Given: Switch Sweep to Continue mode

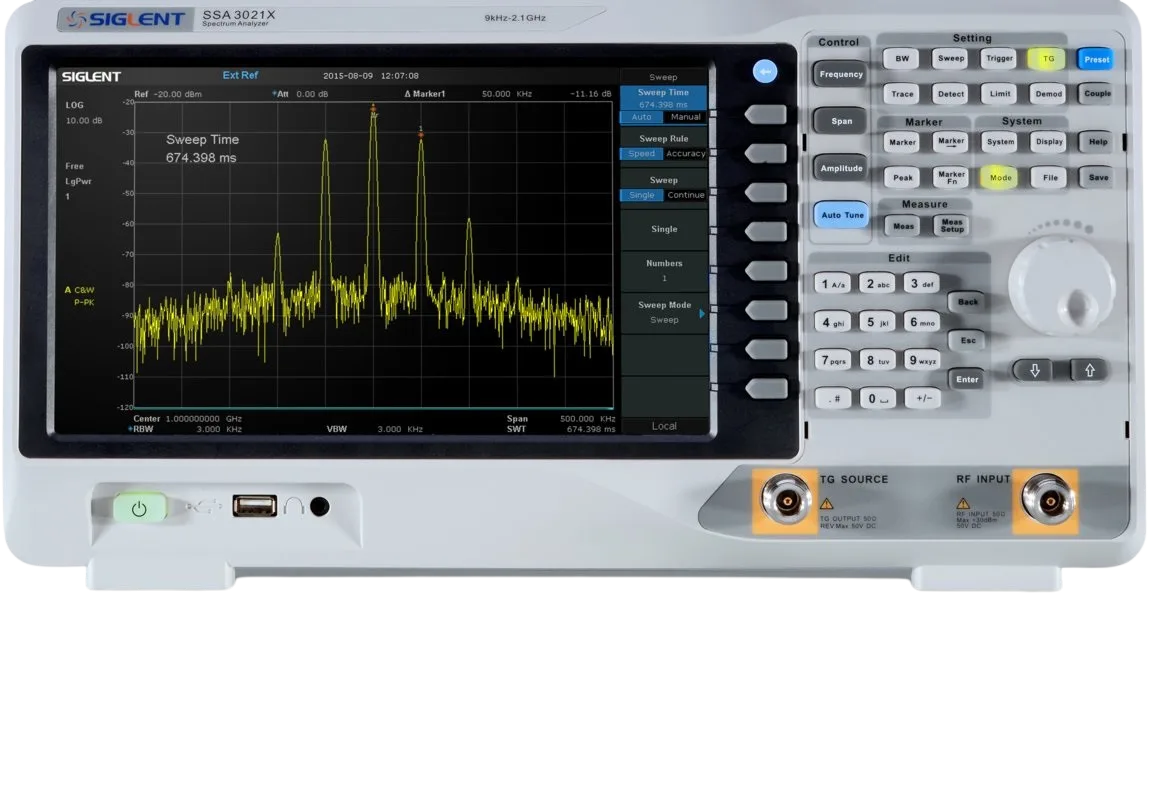Looking at the screenshot, I should [x=685, y=195].
